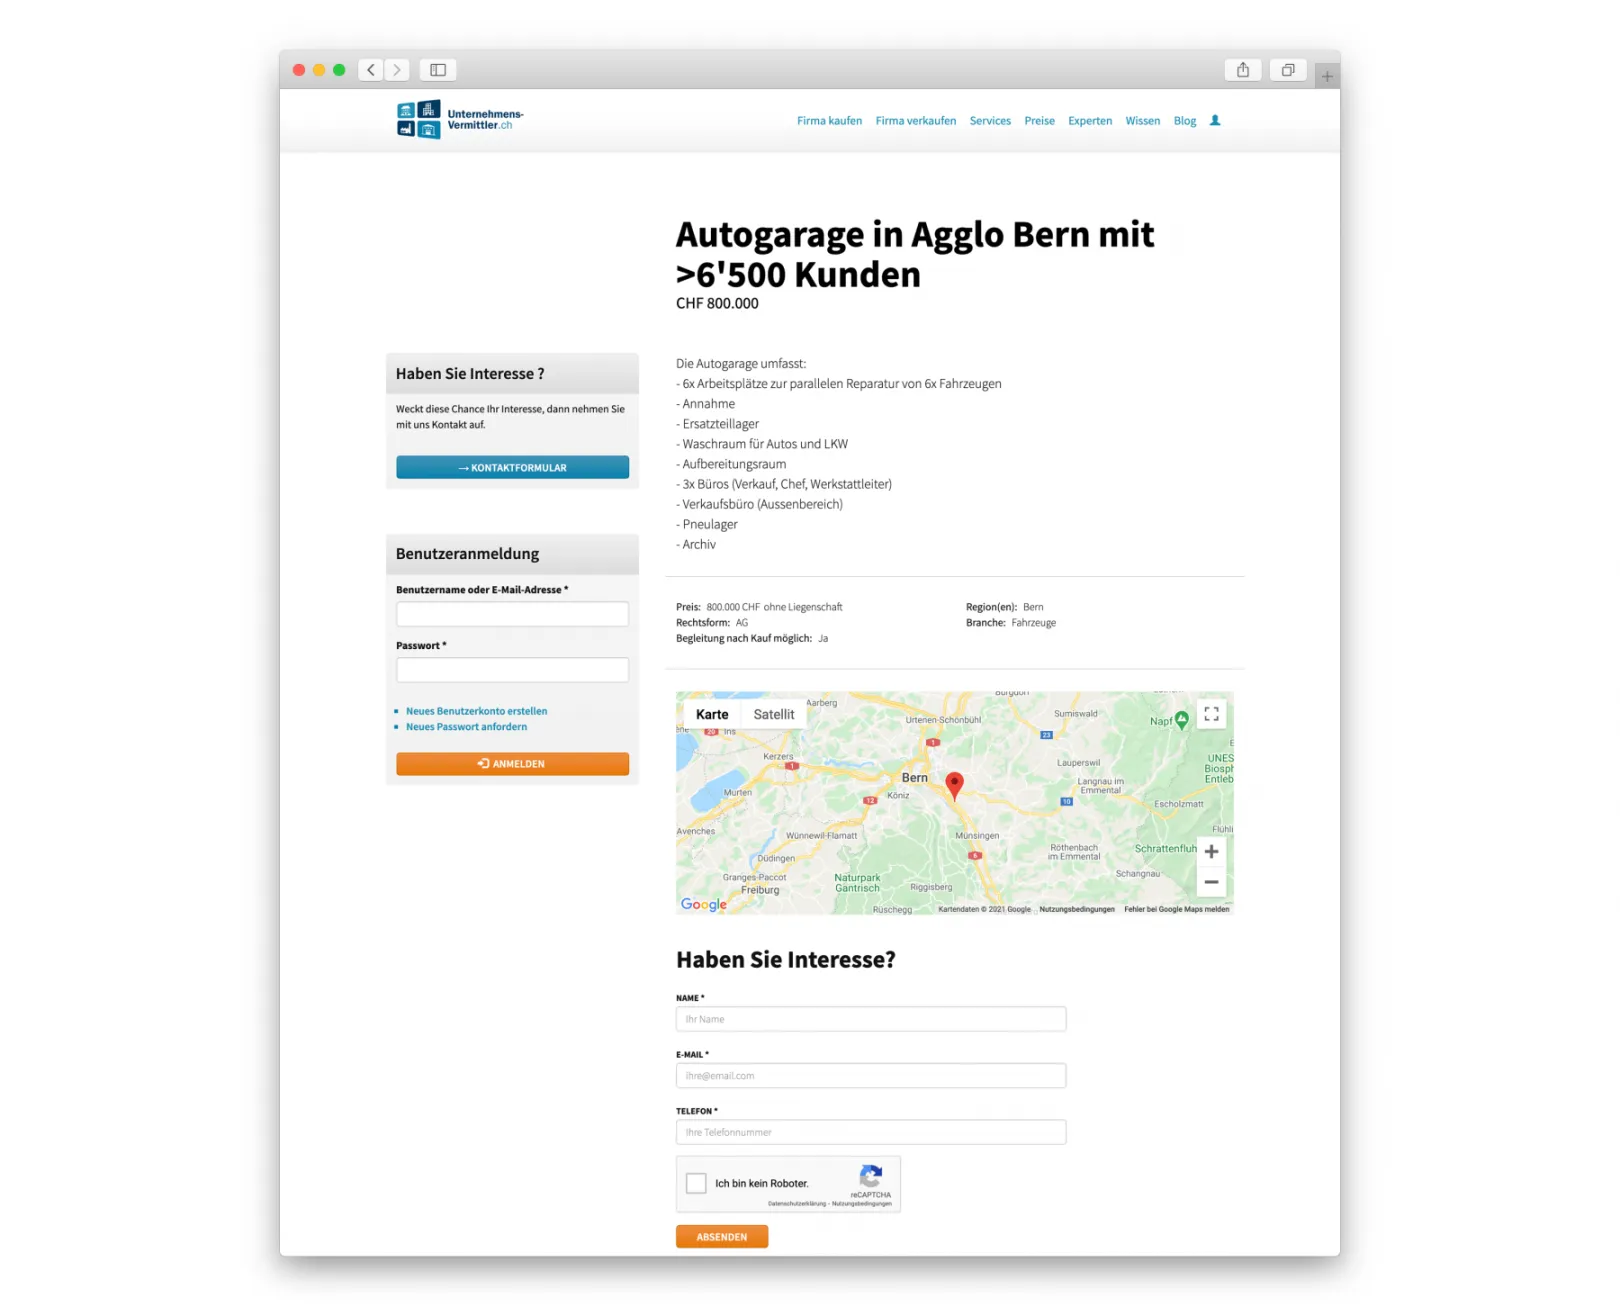Click the share icon in toolbar
This screenshot has height=1307, width=1620.
click(1243, 70)
